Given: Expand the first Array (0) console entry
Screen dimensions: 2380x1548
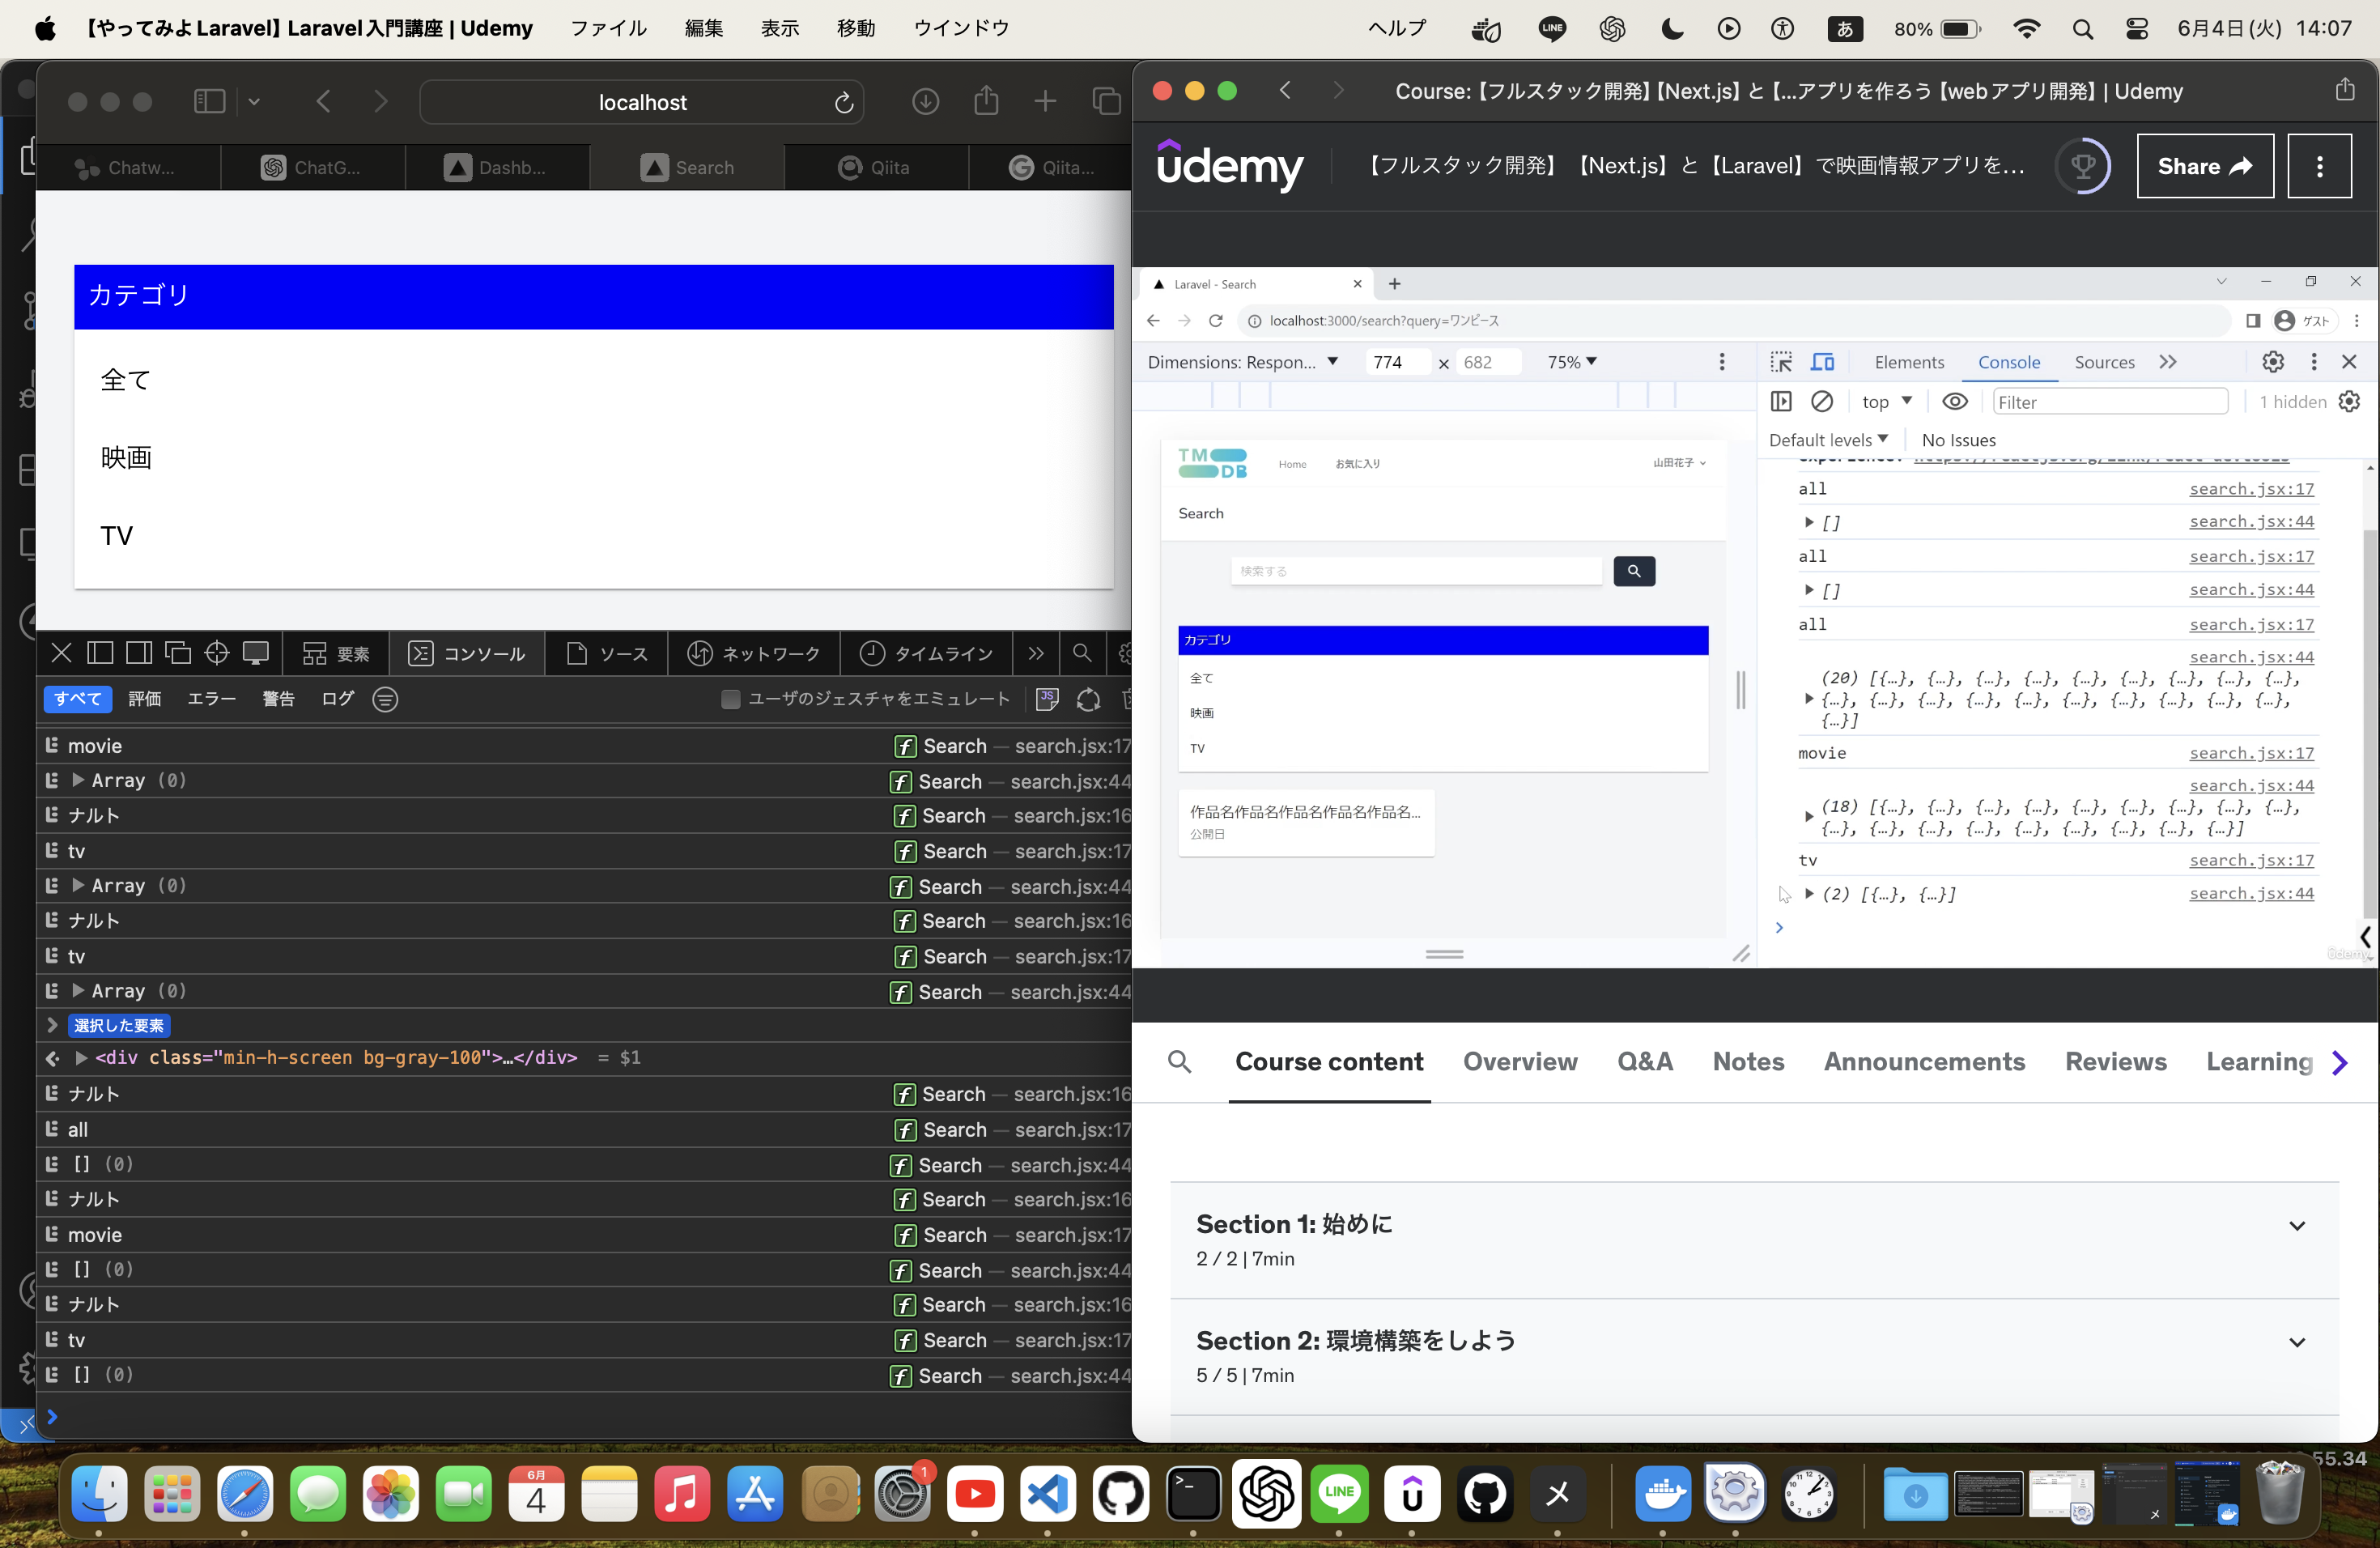Looking at the screenshot, I should (78, 780).
